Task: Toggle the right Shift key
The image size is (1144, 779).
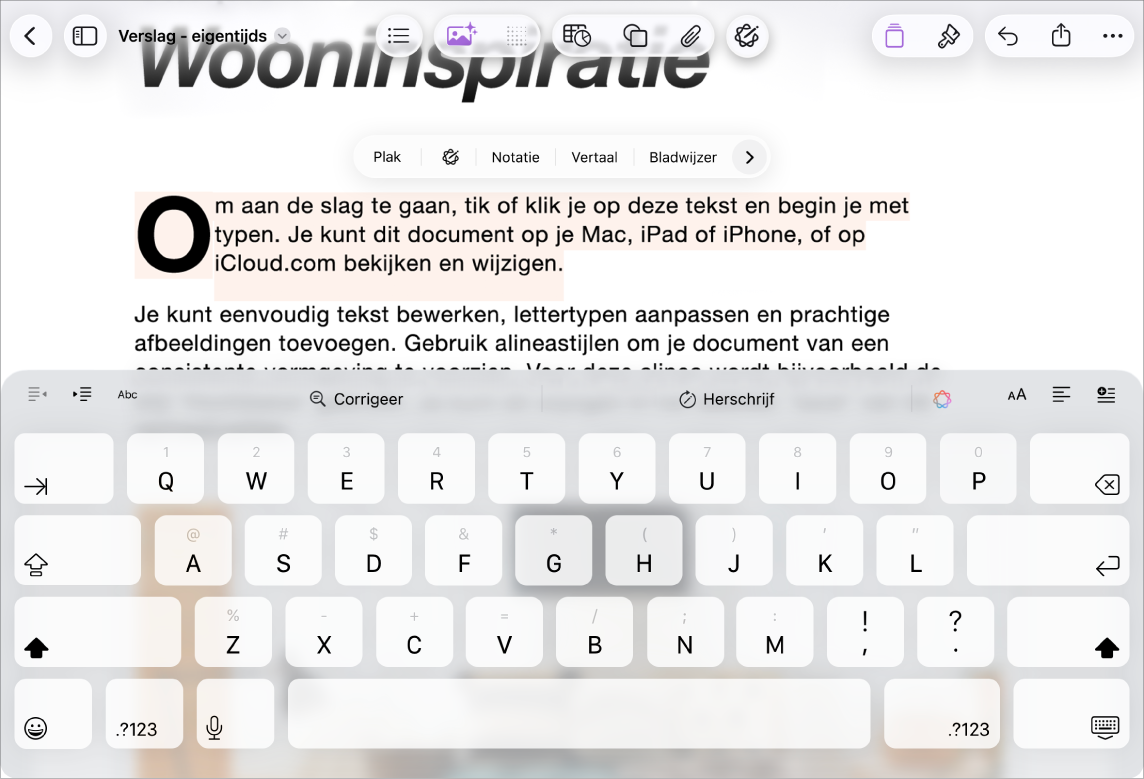Action: [x=1068, y=632]
